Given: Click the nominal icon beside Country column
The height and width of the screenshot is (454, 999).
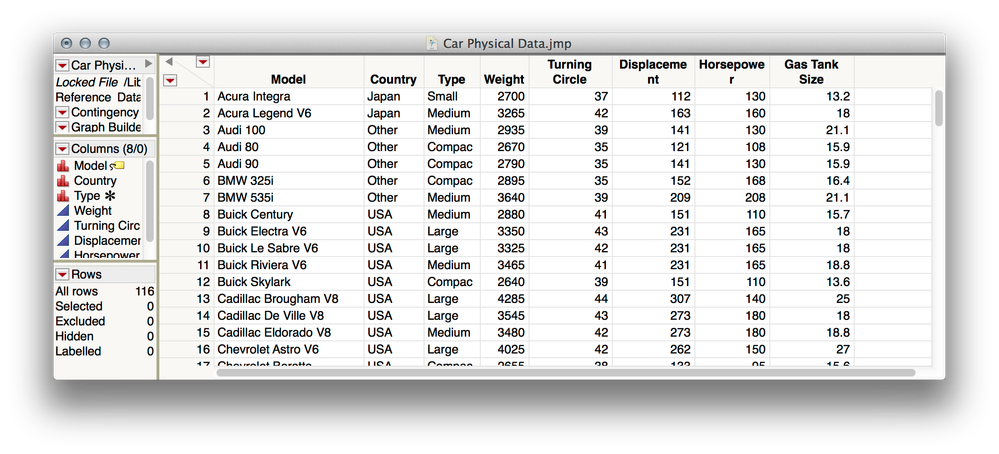Looking at the screenshot, I should (62, 181).
